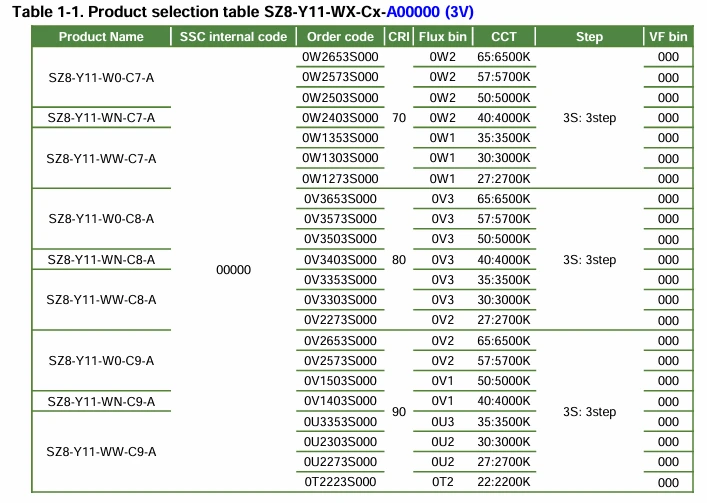Click VF bin 000 in 0T2223S000 row
707x503 pixels.
(x=668, y=482)
